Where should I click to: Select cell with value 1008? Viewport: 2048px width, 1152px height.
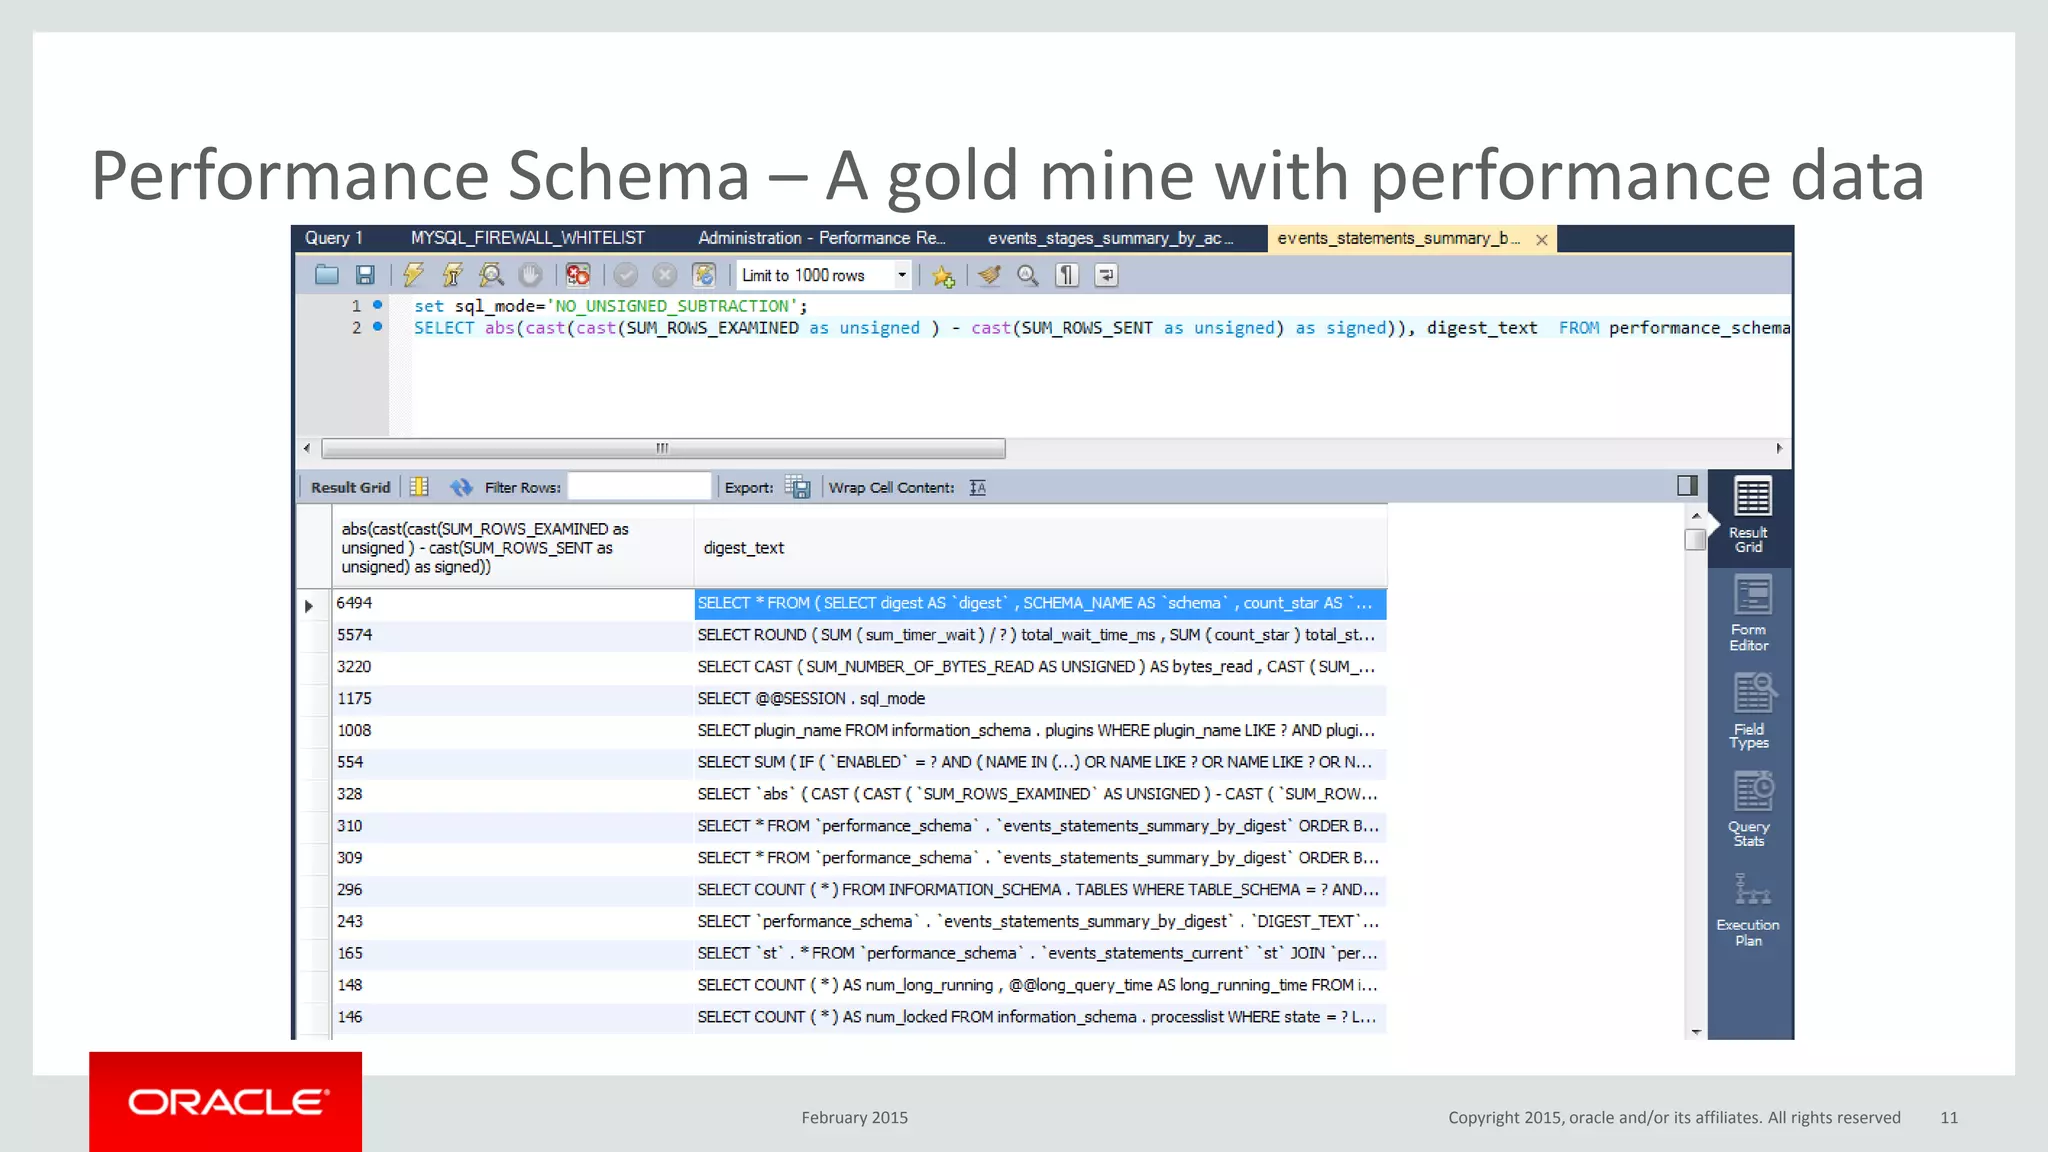point(513,730)
